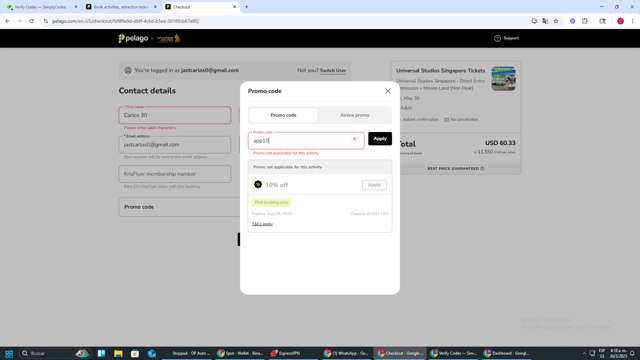Click the Pelago logo in header
The image size is (640, 360).
(133, 38)
